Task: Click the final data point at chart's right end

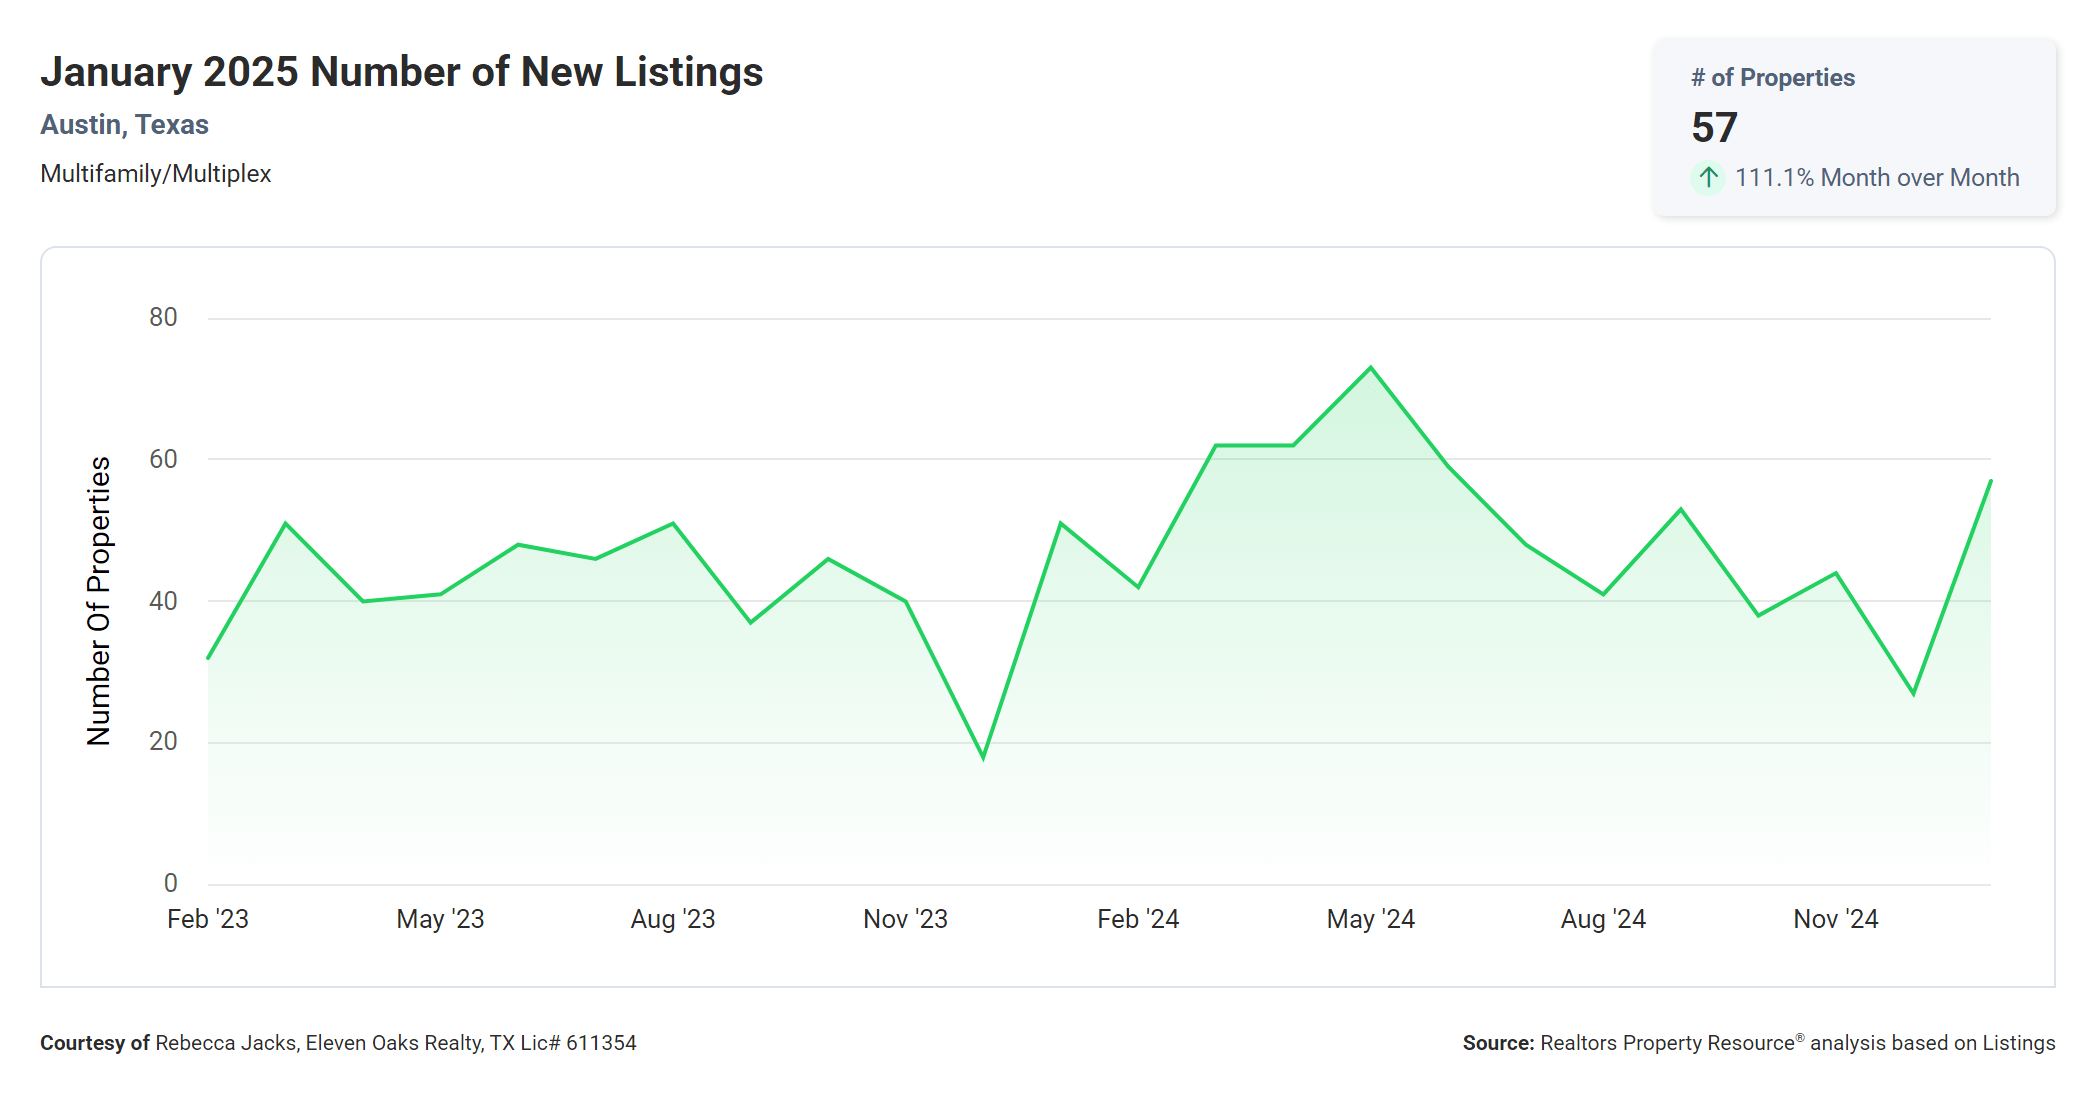Action: pyautogui.click(x=1990, y=481)
